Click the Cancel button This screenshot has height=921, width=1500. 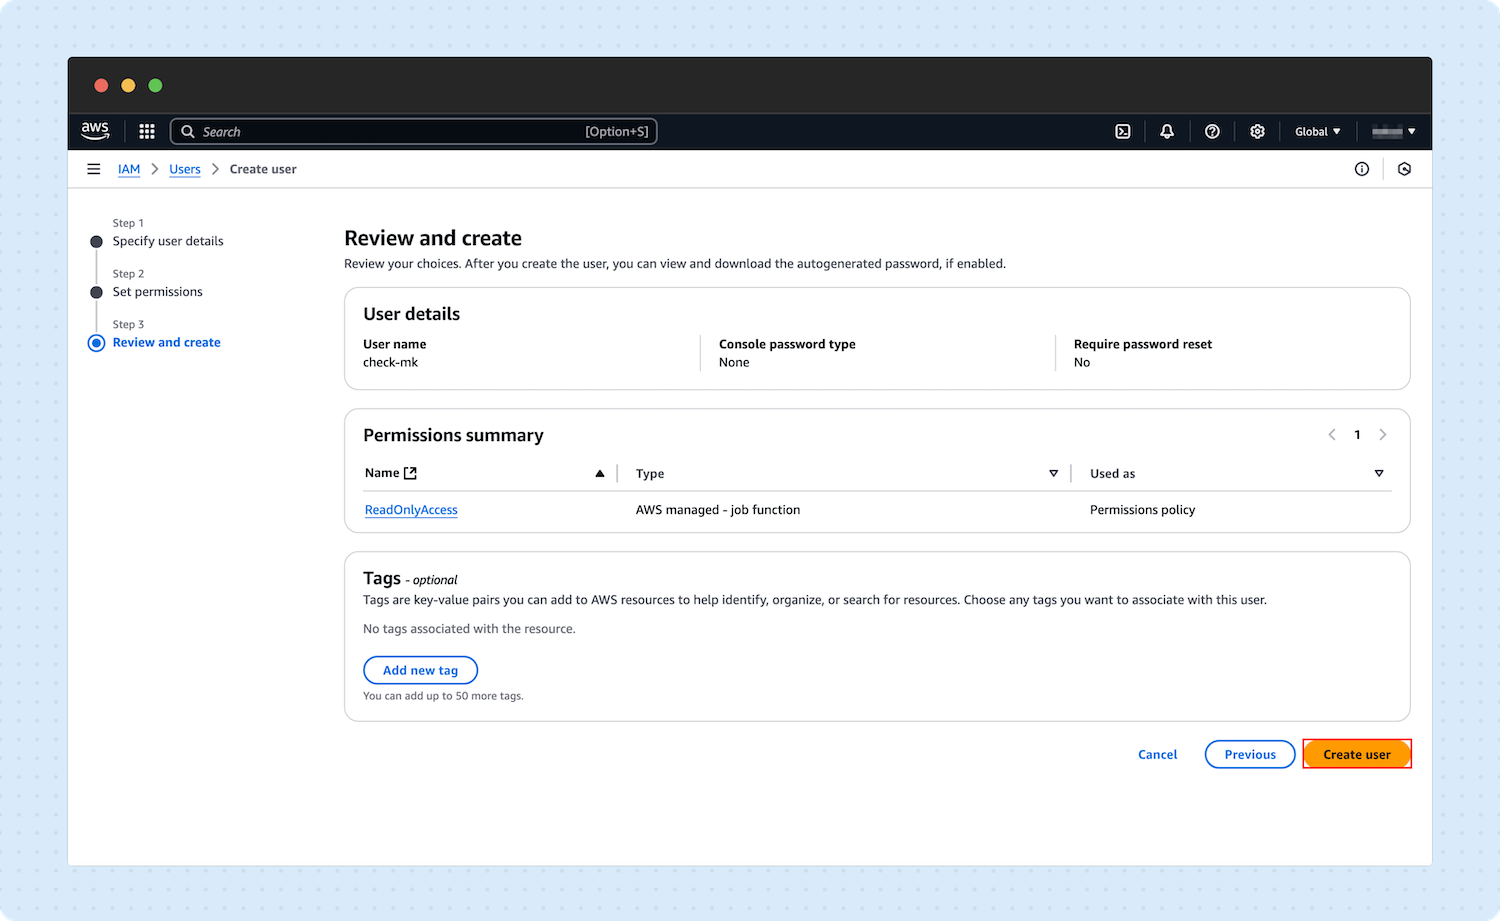(1157, 754)
